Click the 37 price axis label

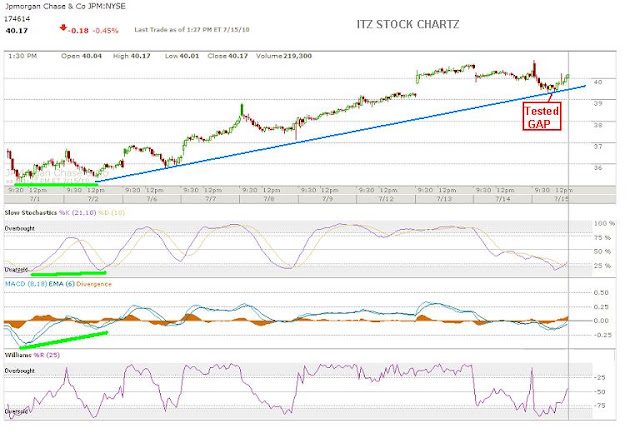(x=598, y=146)
